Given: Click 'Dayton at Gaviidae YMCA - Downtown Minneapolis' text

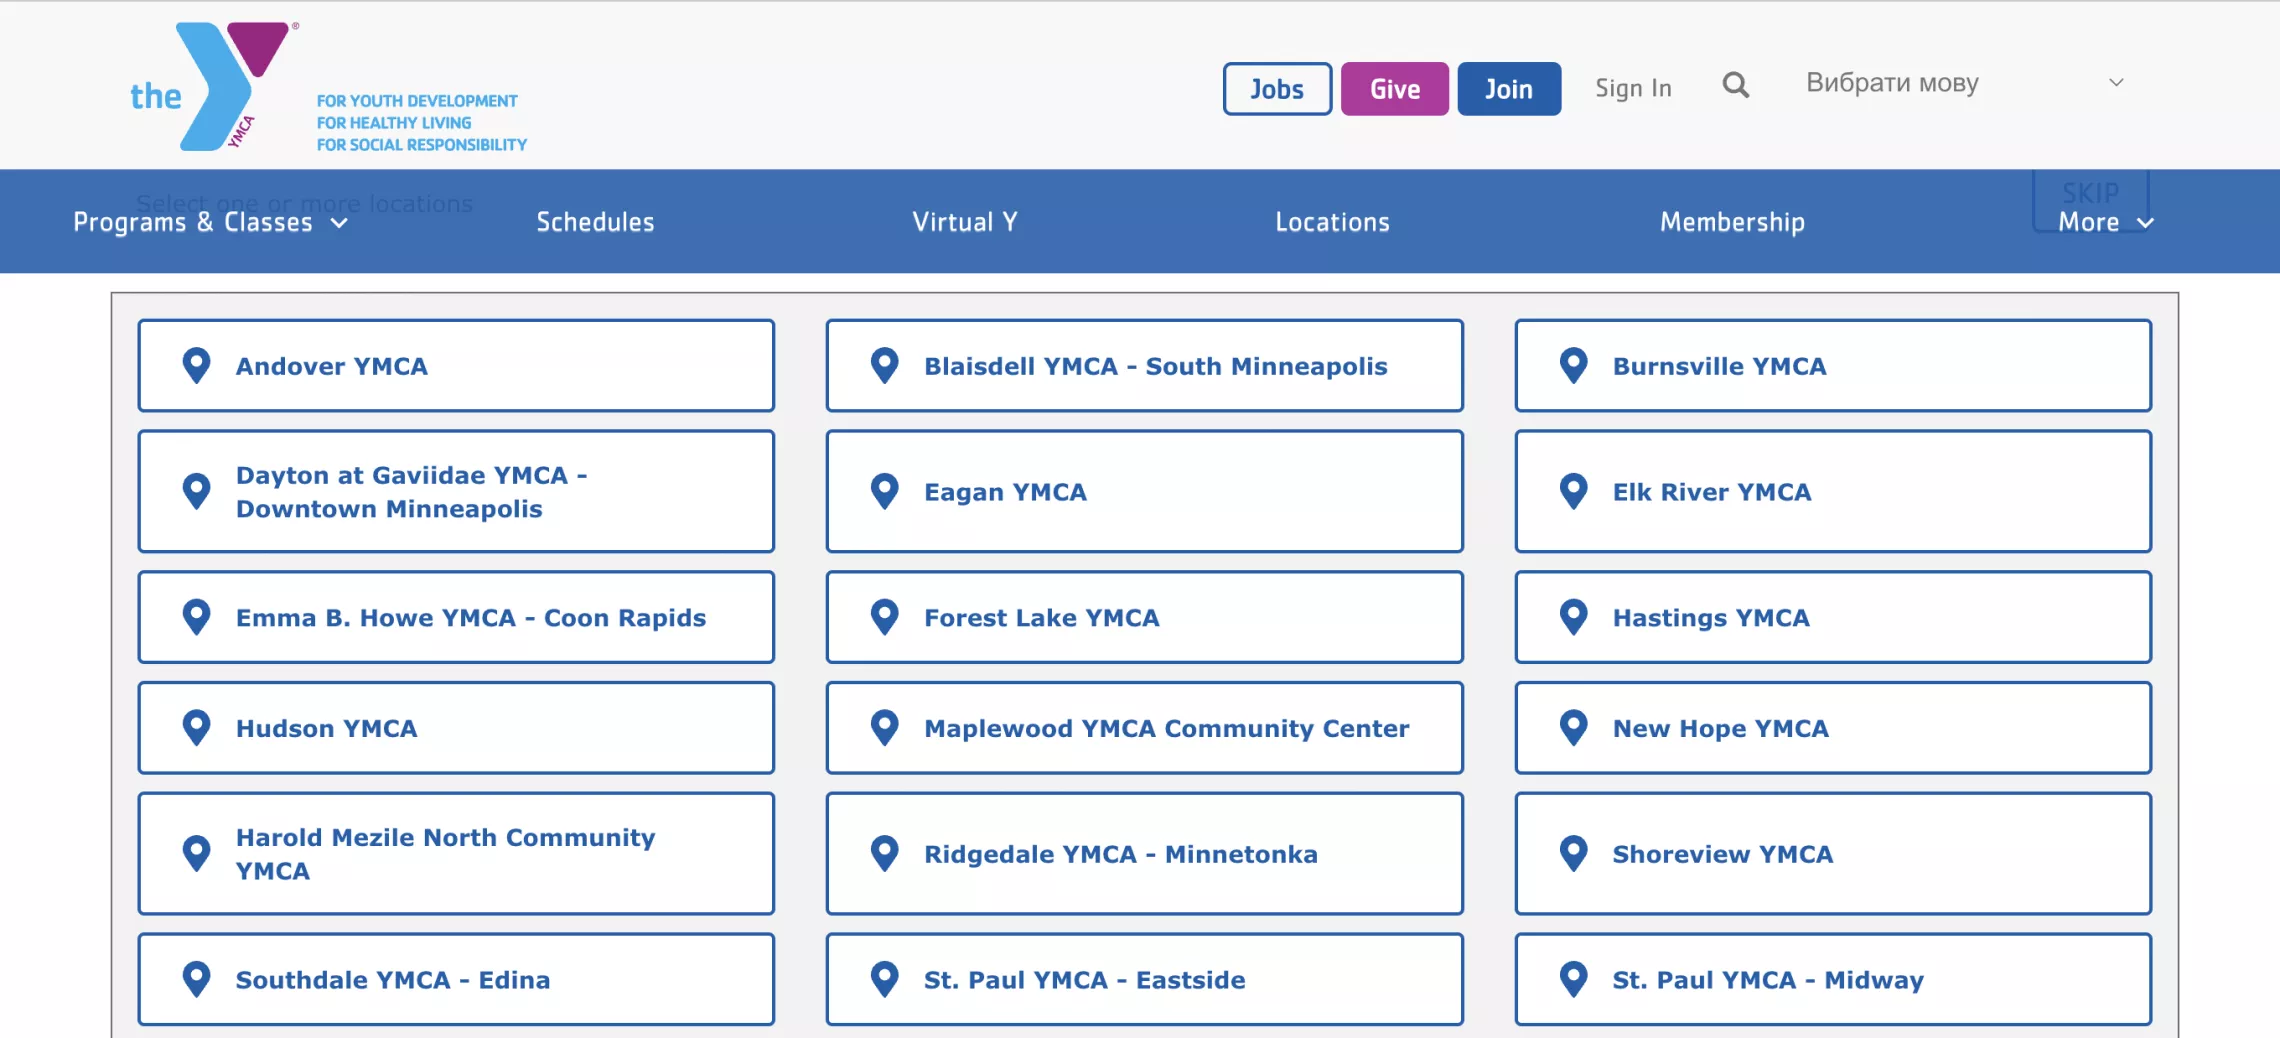Looking at the screenshot, I should (x=412, y=492).
